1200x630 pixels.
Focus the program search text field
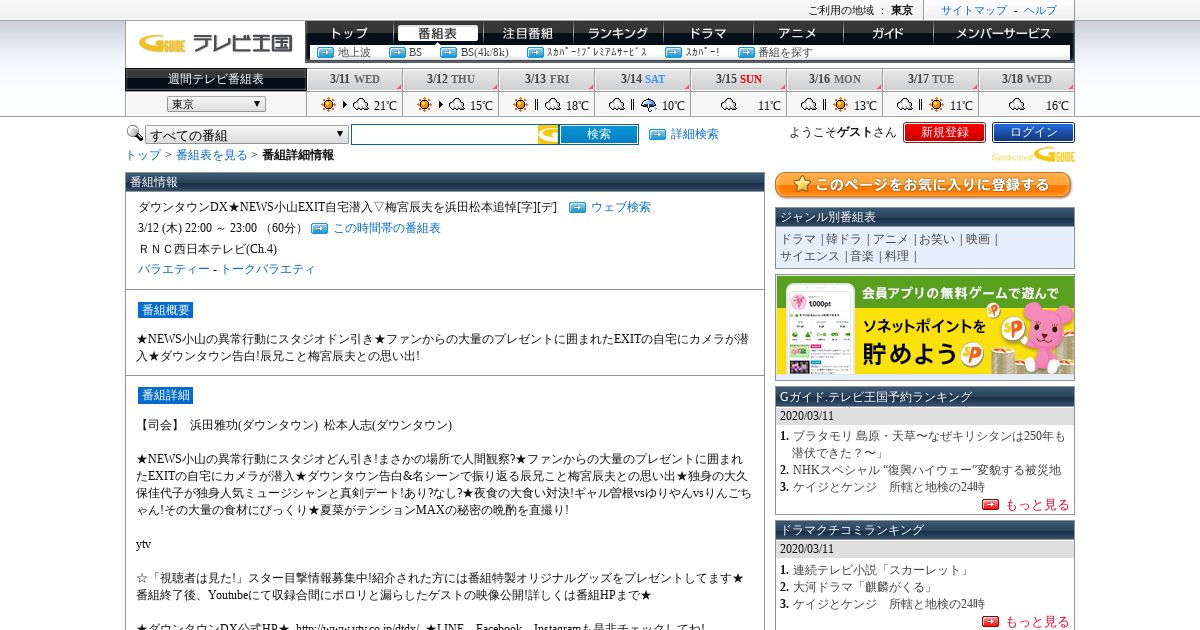click(444, 134)
